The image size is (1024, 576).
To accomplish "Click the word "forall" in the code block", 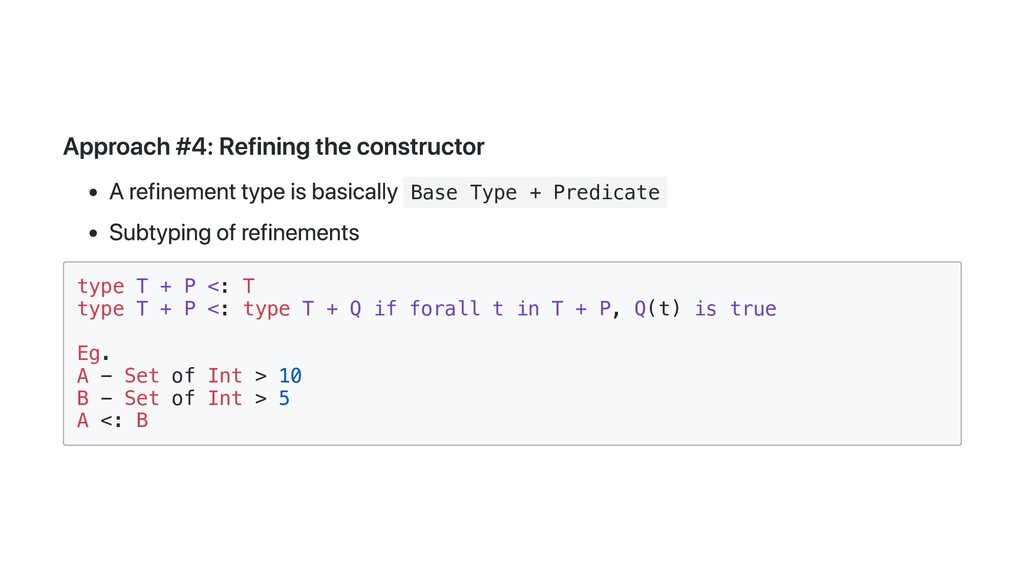I will [x=445, y=308].
